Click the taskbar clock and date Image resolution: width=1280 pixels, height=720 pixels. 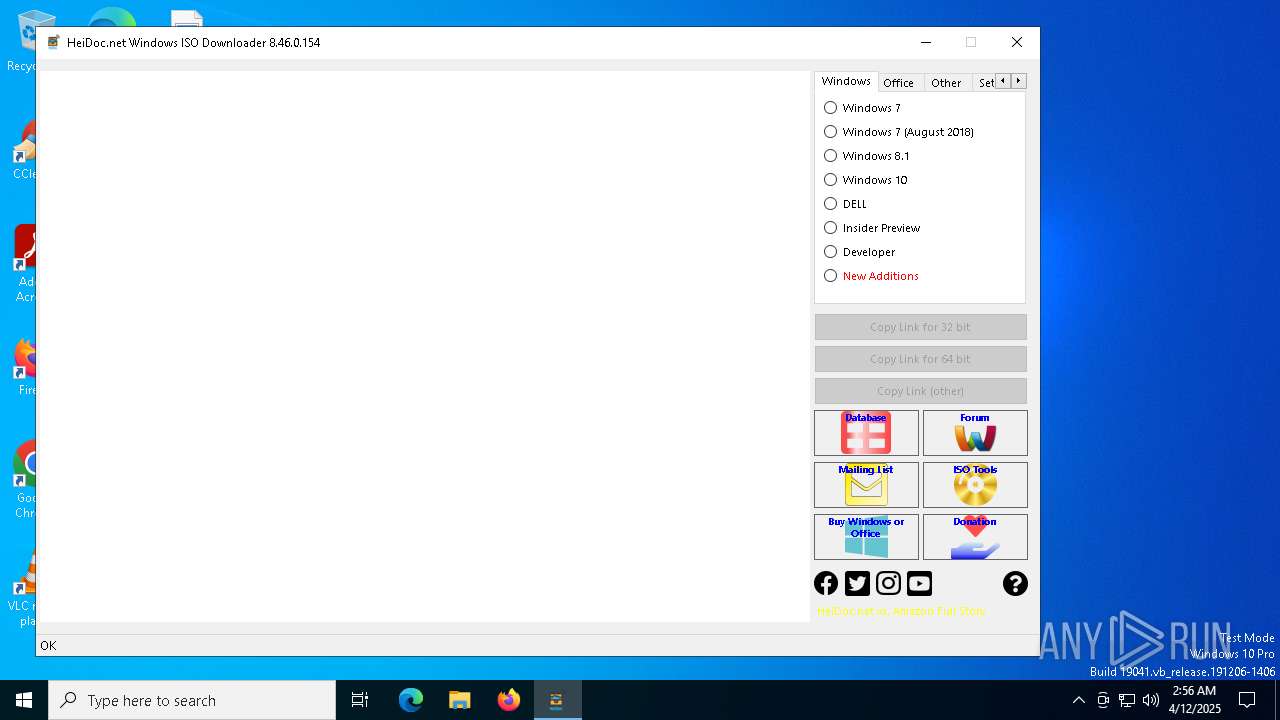click(x=1194, y=700)
